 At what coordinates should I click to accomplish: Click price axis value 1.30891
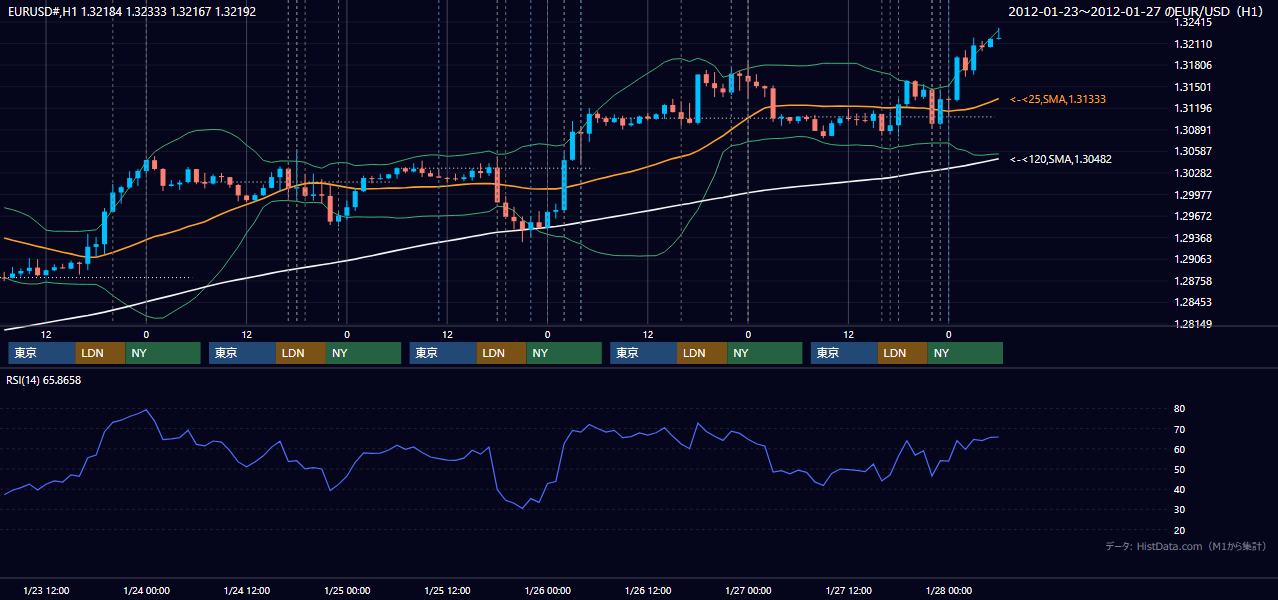(1193, 130)
